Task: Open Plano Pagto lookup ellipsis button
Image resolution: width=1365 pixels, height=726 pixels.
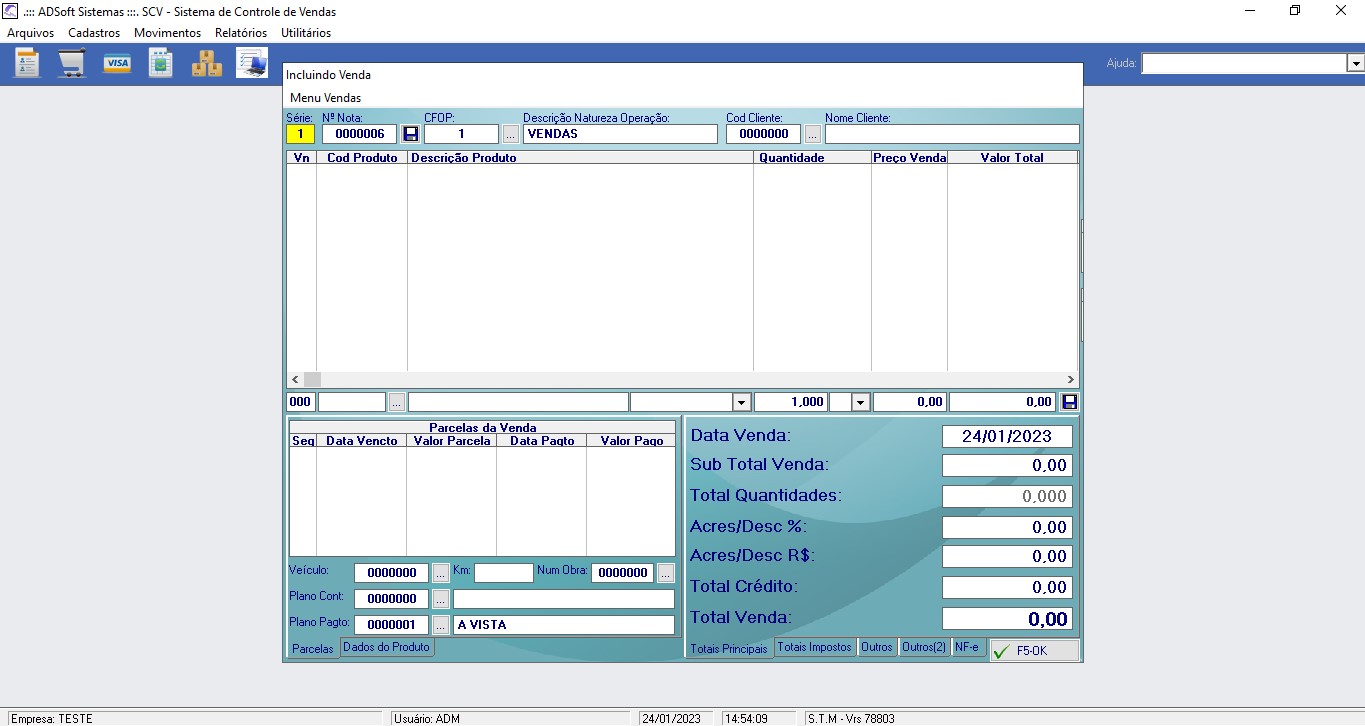Action: pyautogui.click(x=441, y=625)
